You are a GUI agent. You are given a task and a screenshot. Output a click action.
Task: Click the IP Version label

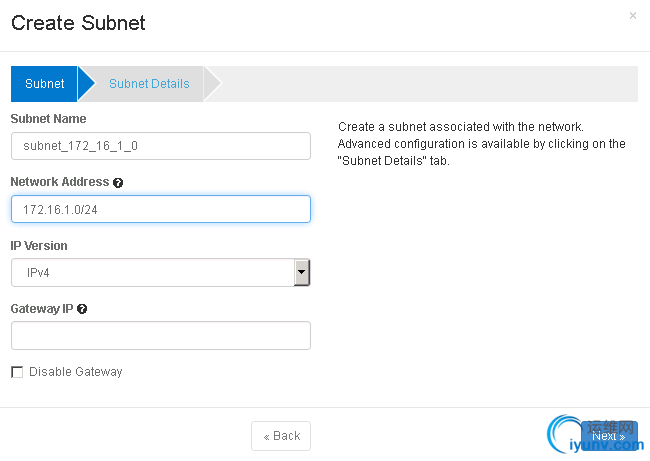click(39, 245)
